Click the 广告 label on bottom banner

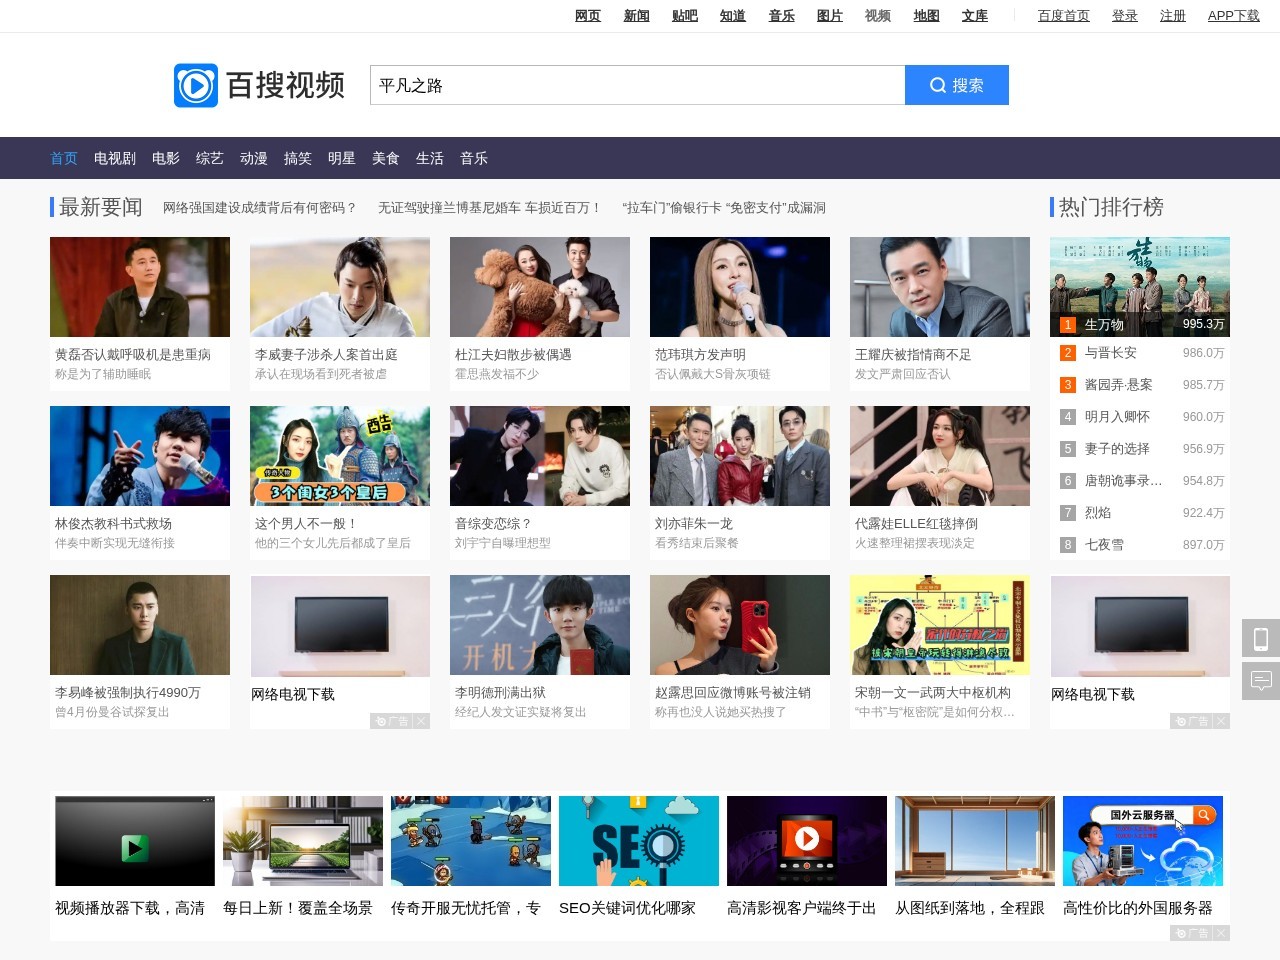(x=1191, y=933)
